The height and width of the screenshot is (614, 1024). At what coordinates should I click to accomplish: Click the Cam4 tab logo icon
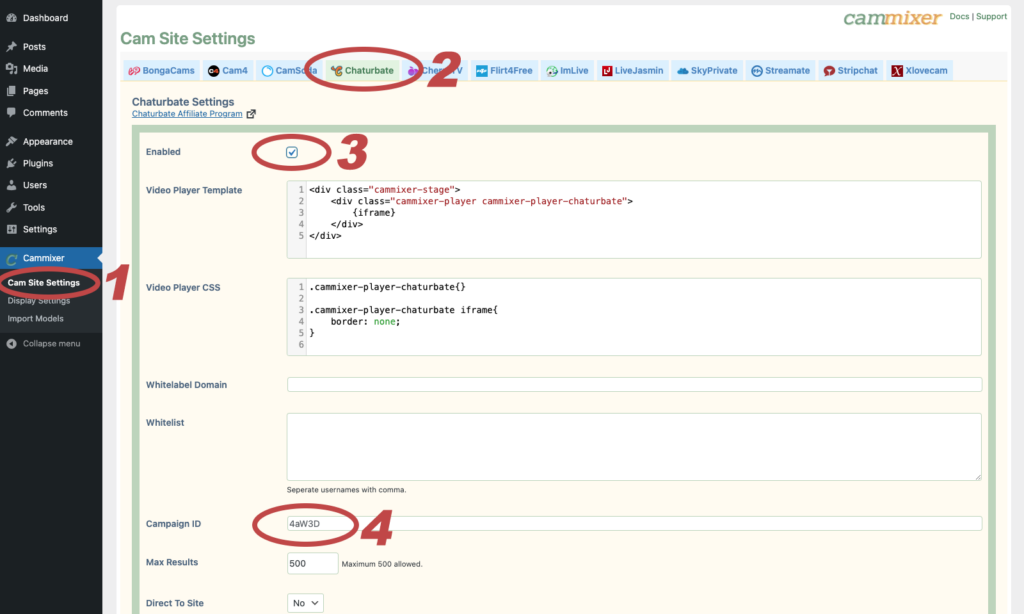point(214,71)
